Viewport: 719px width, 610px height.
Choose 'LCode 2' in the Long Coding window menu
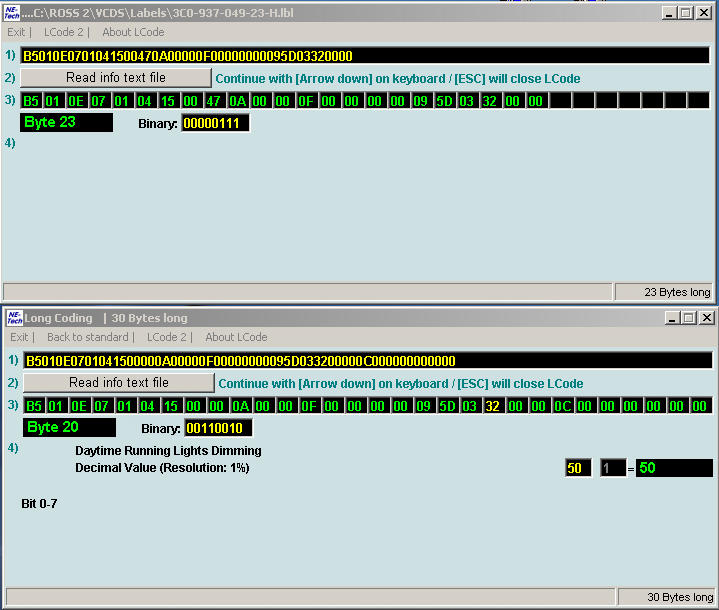[167, 337]
